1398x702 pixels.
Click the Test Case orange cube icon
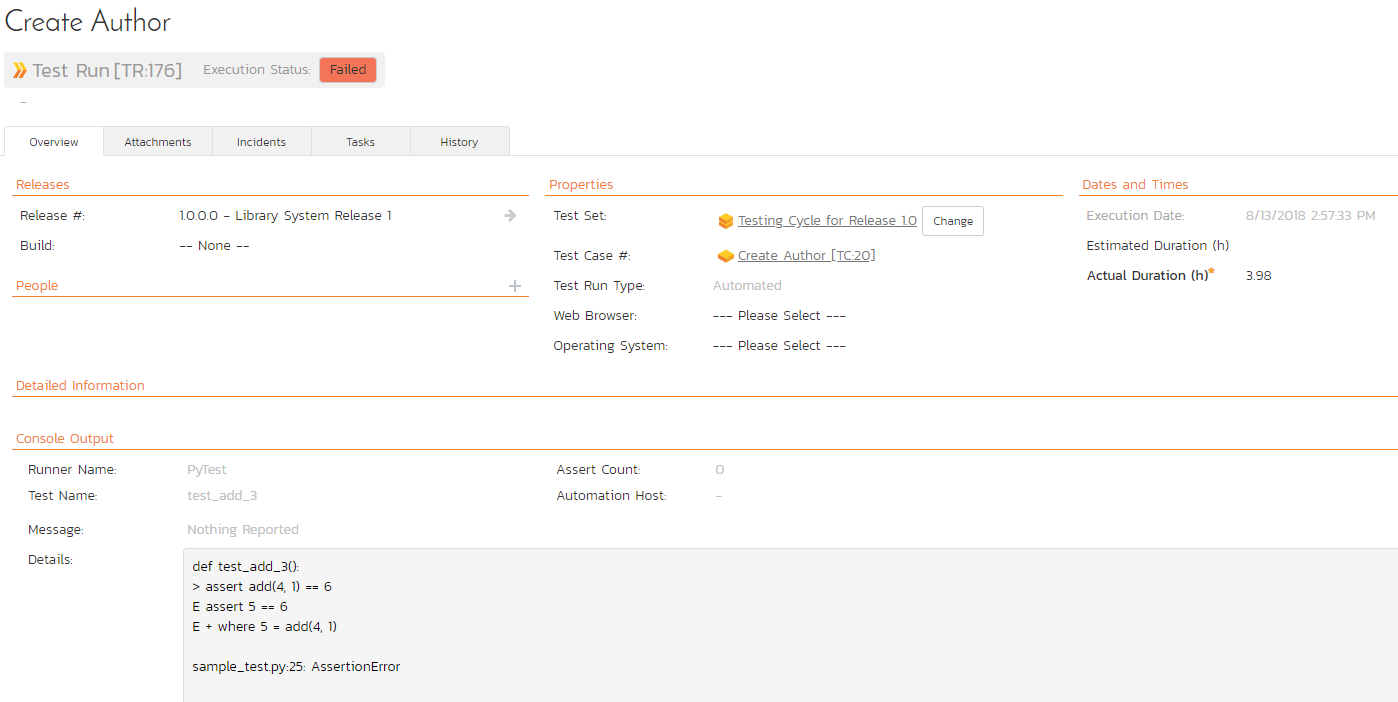click(x=726, y=256)
